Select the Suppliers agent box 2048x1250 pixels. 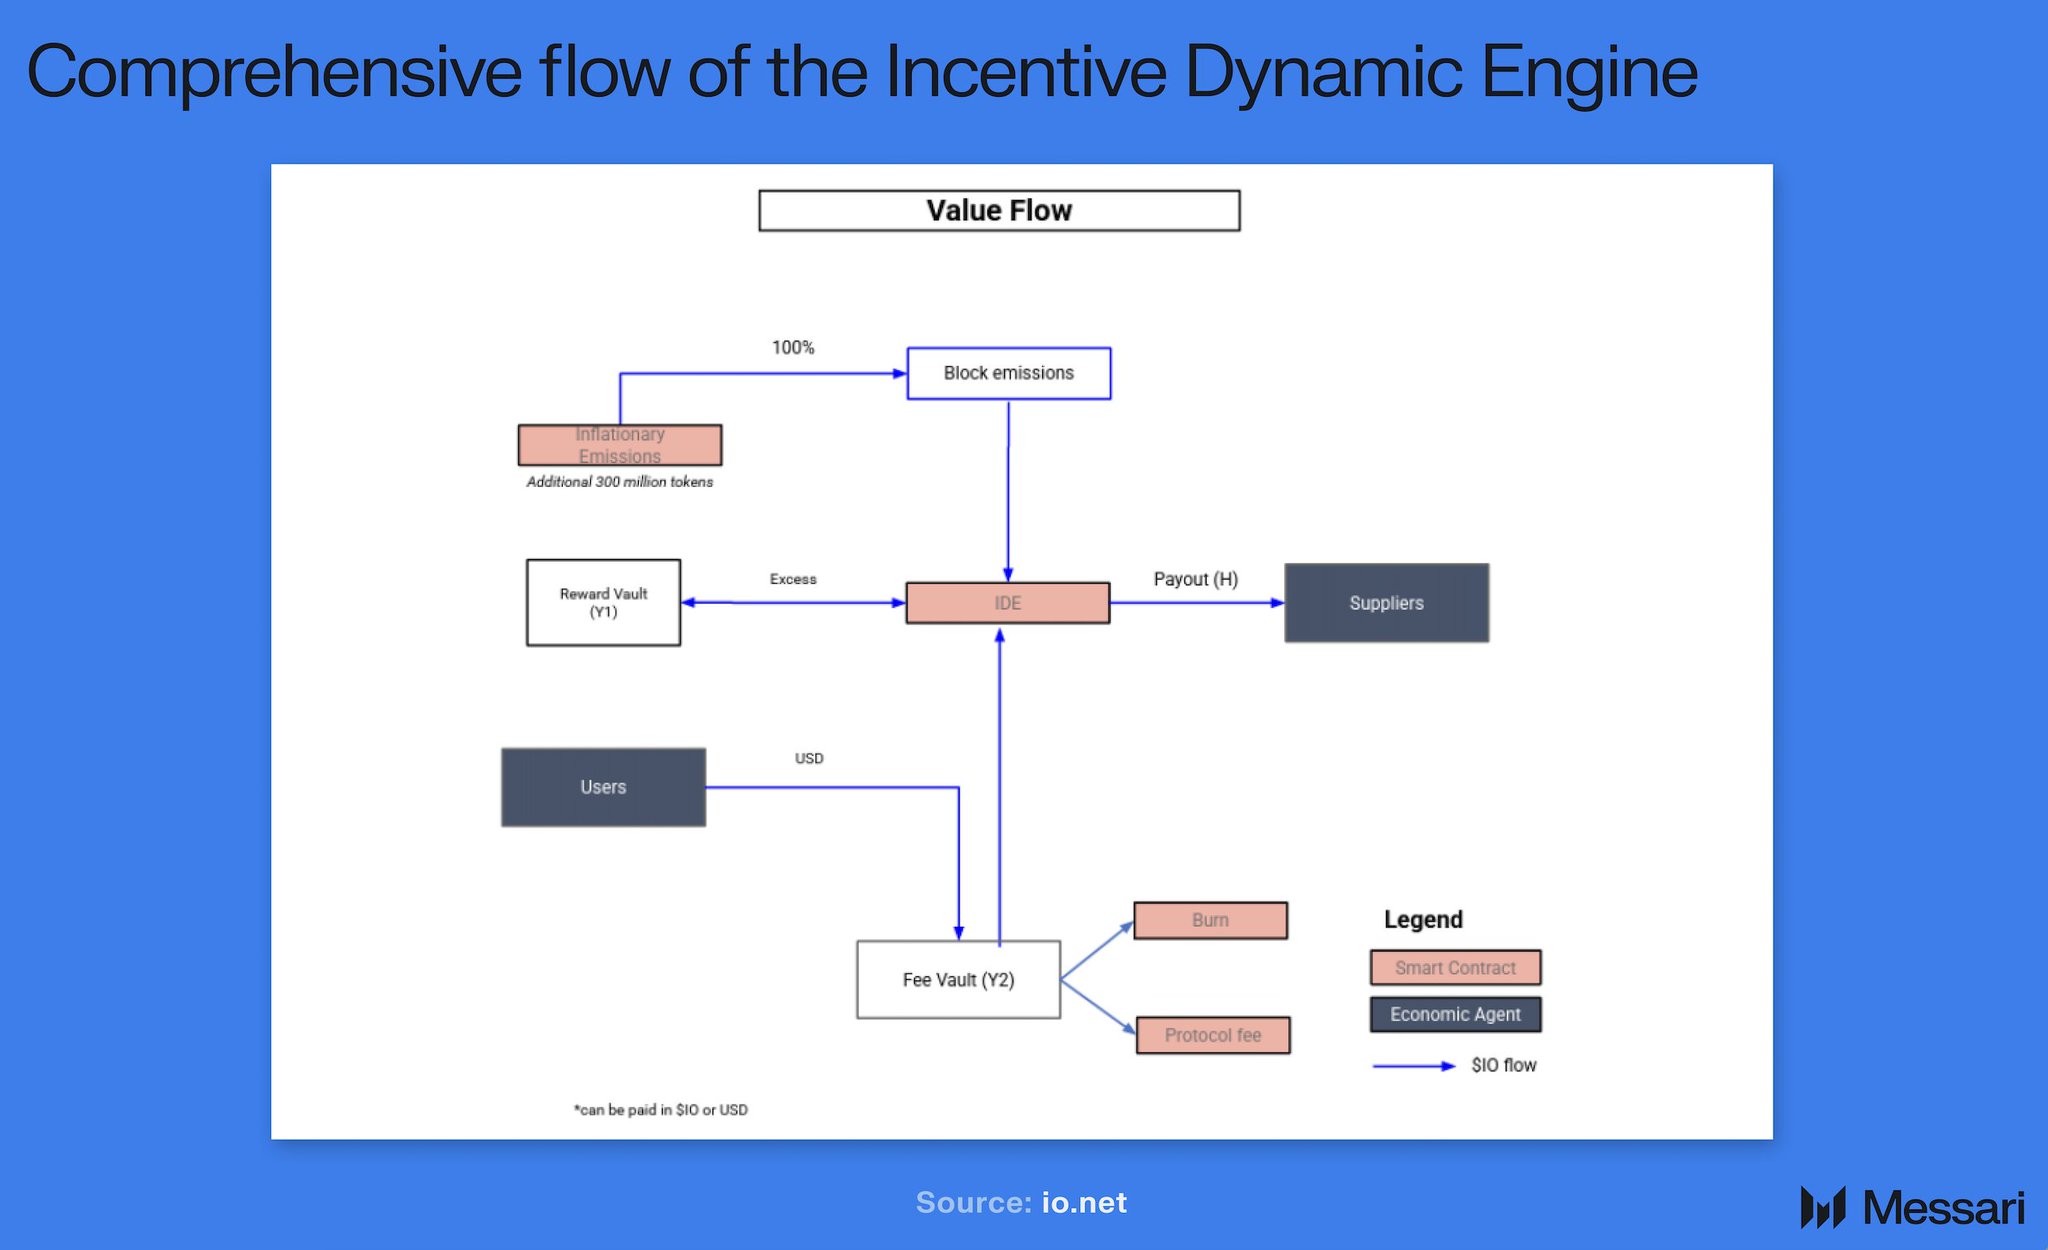[1386, 603]
